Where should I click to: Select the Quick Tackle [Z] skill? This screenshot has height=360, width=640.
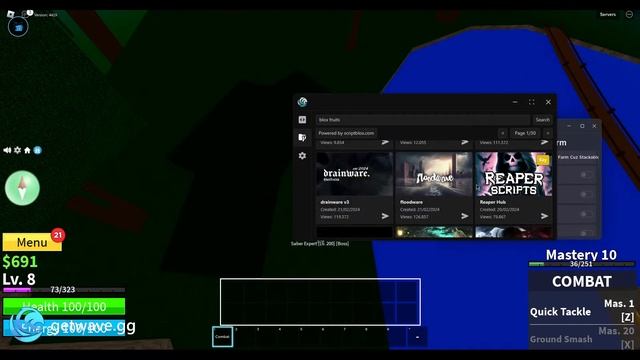pos(582,311)
